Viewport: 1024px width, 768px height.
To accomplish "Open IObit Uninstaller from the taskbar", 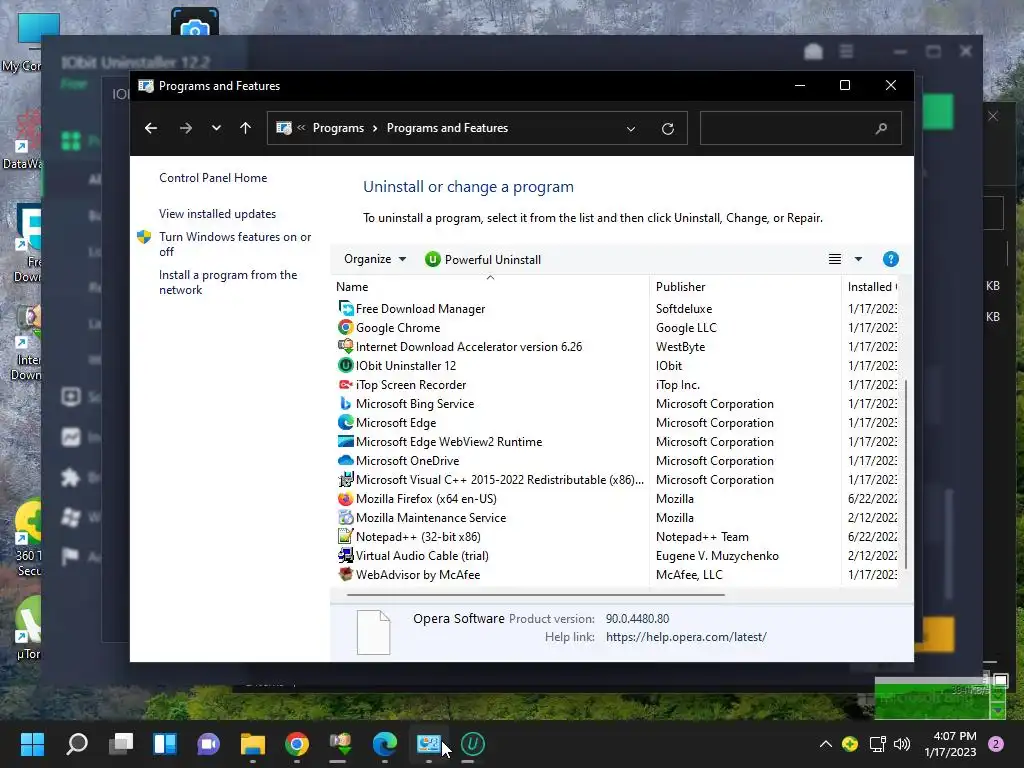I will [473, 744].
